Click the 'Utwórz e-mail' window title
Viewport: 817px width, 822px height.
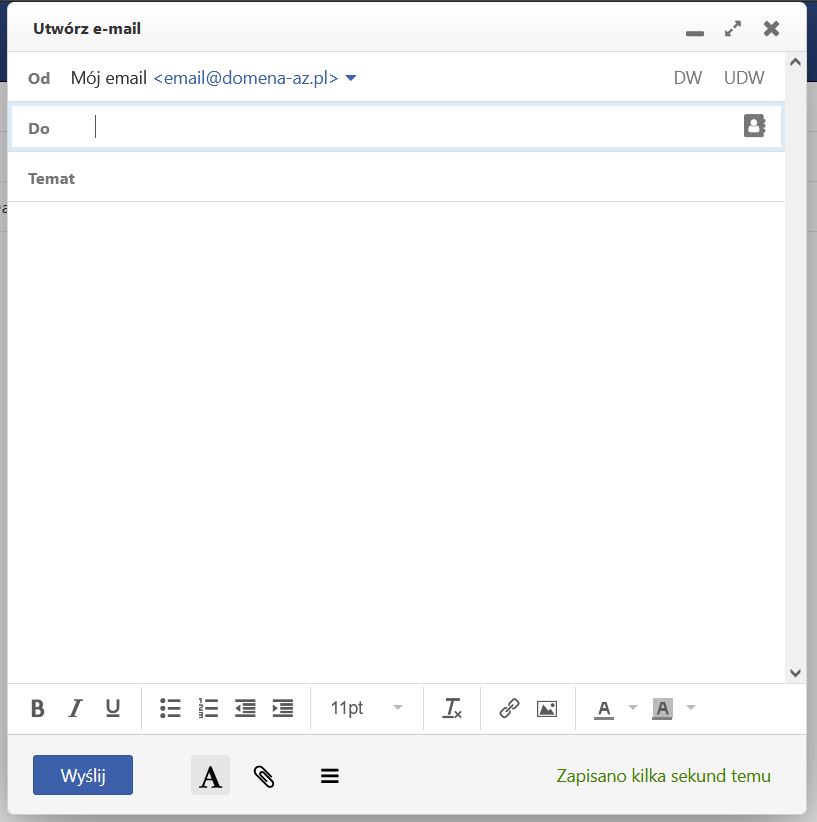[x=87, y=29]
